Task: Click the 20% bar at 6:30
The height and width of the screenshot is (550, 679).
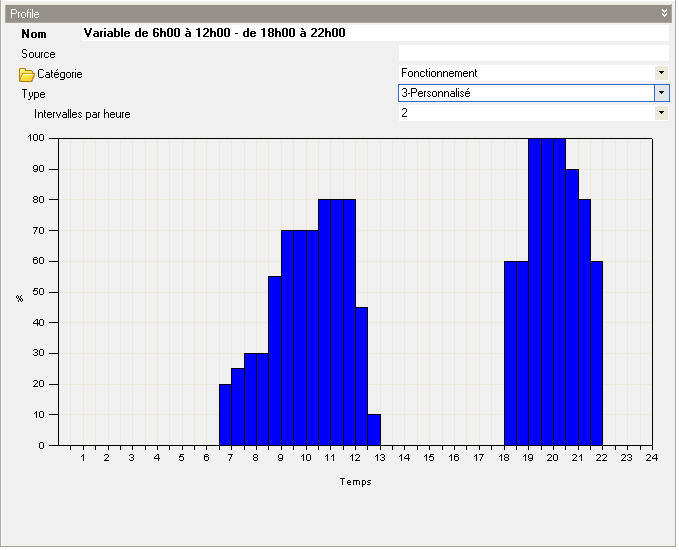Action: 225,415
